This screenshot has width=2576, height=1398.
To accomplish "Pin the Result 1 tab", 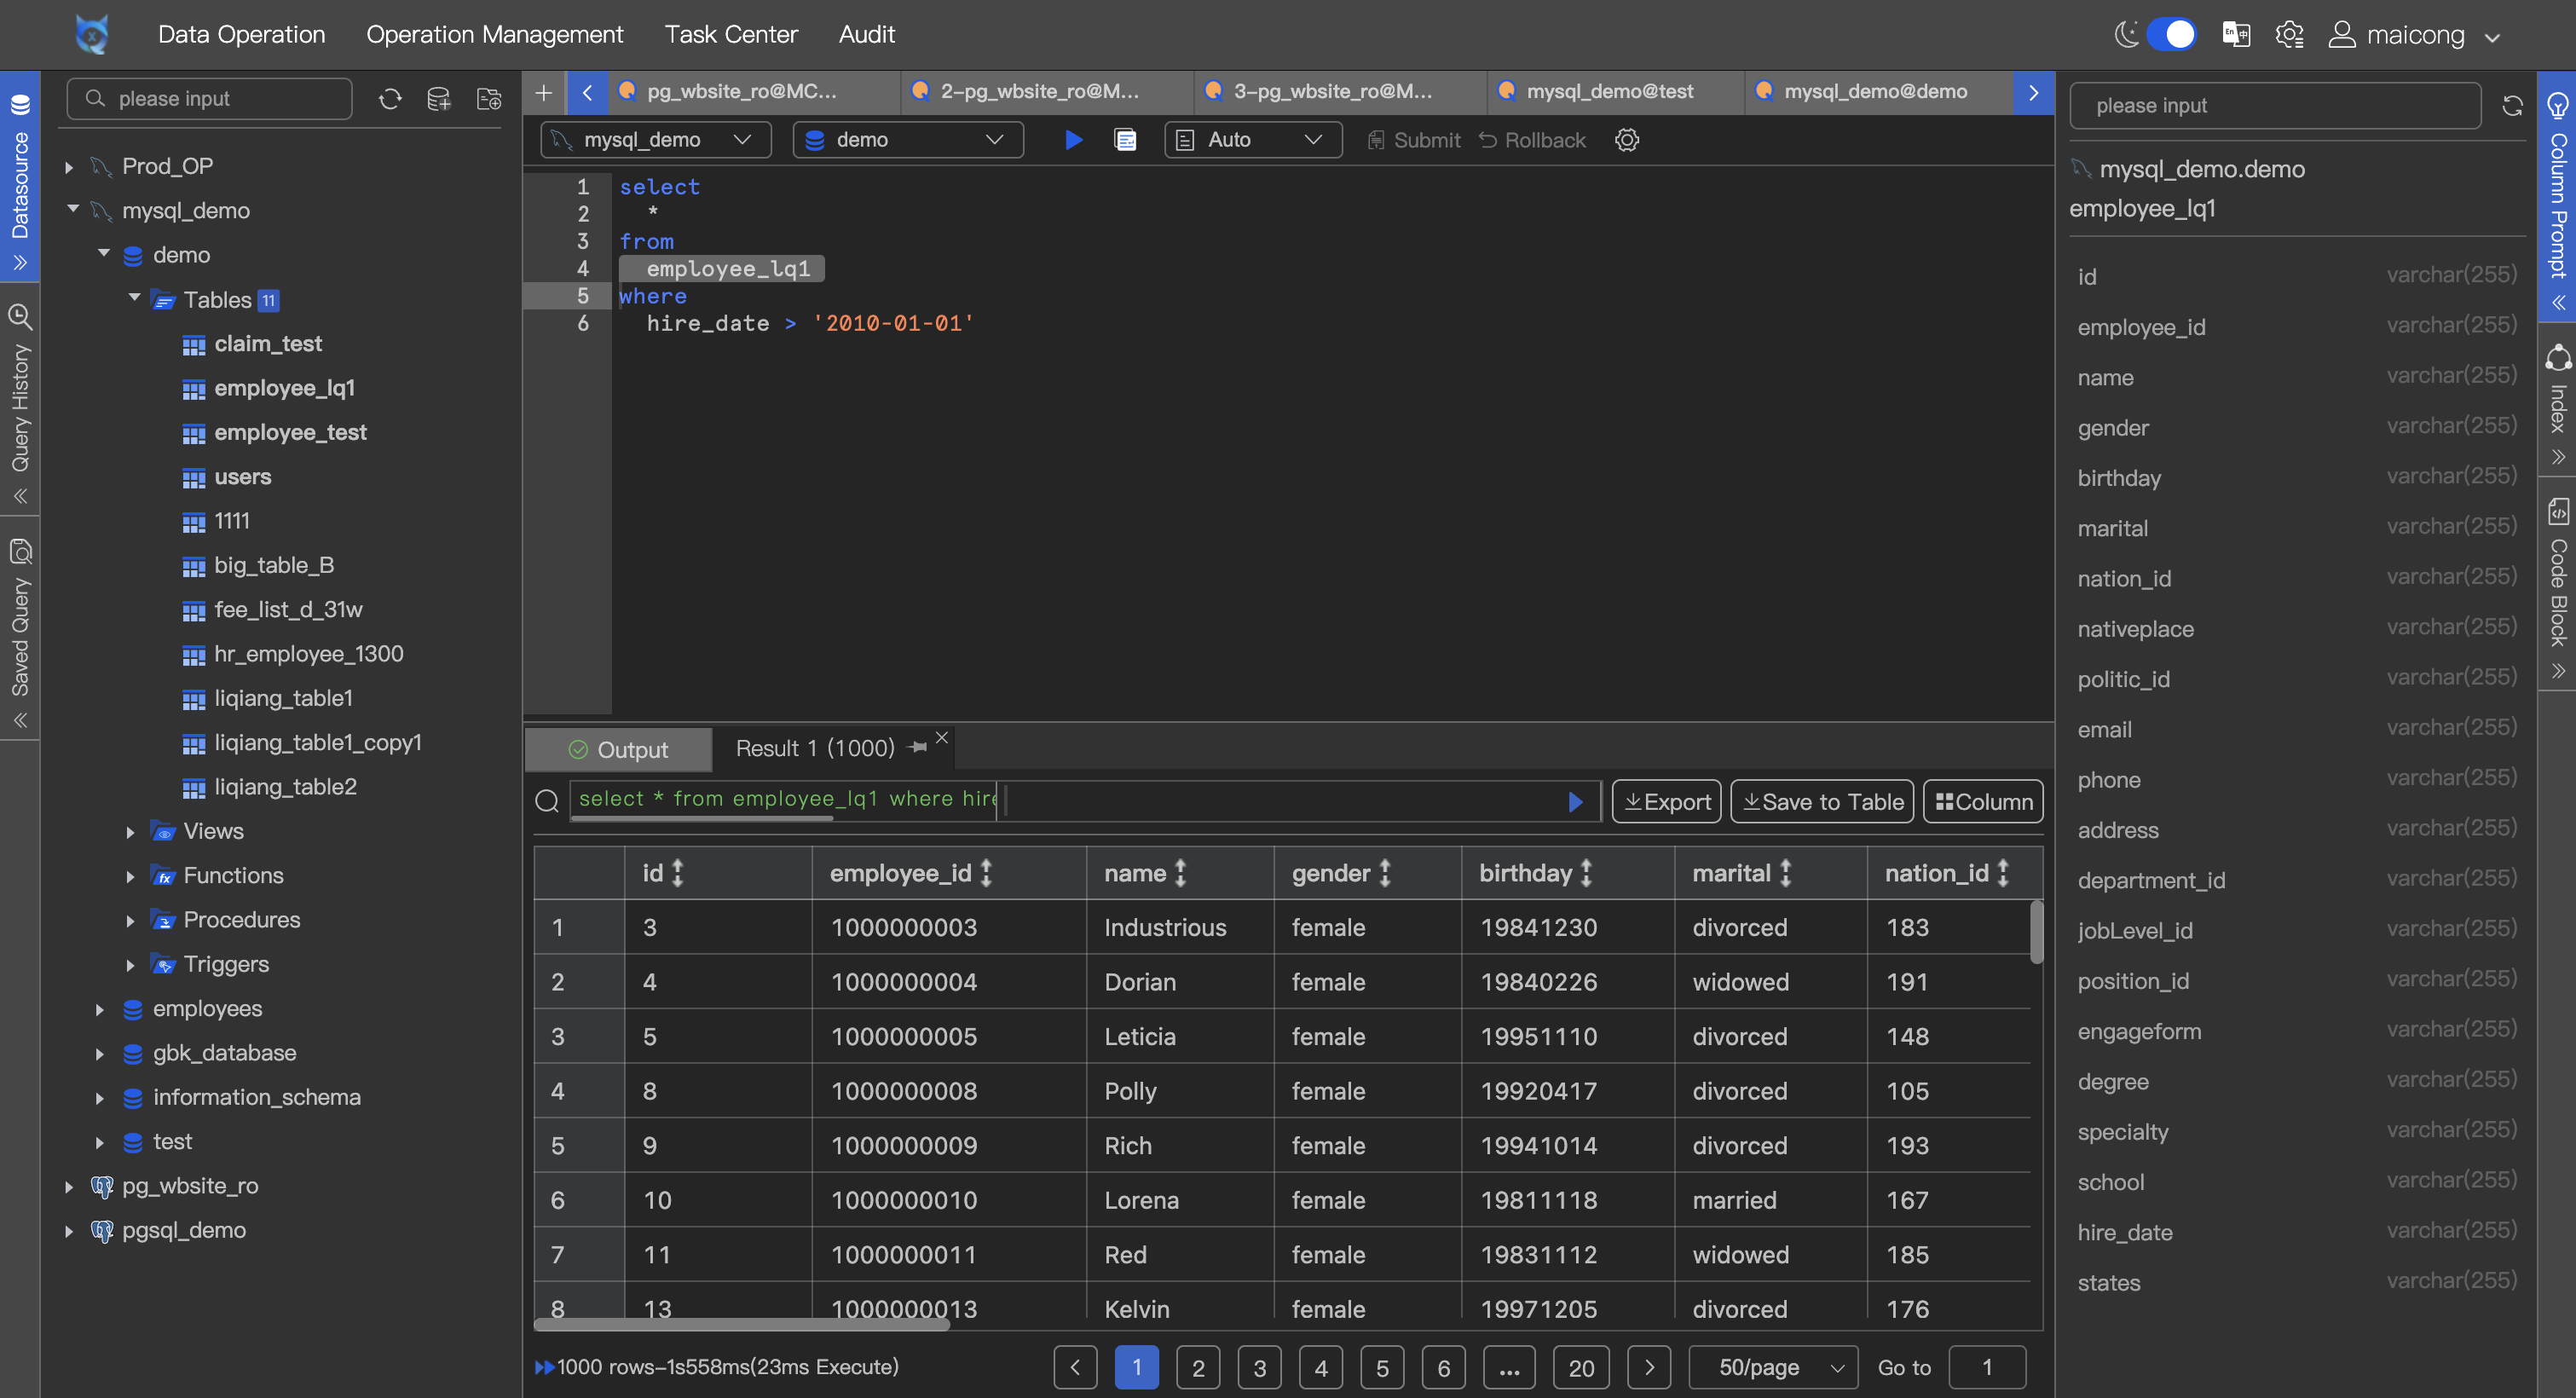I will click(x=918, y=748).
